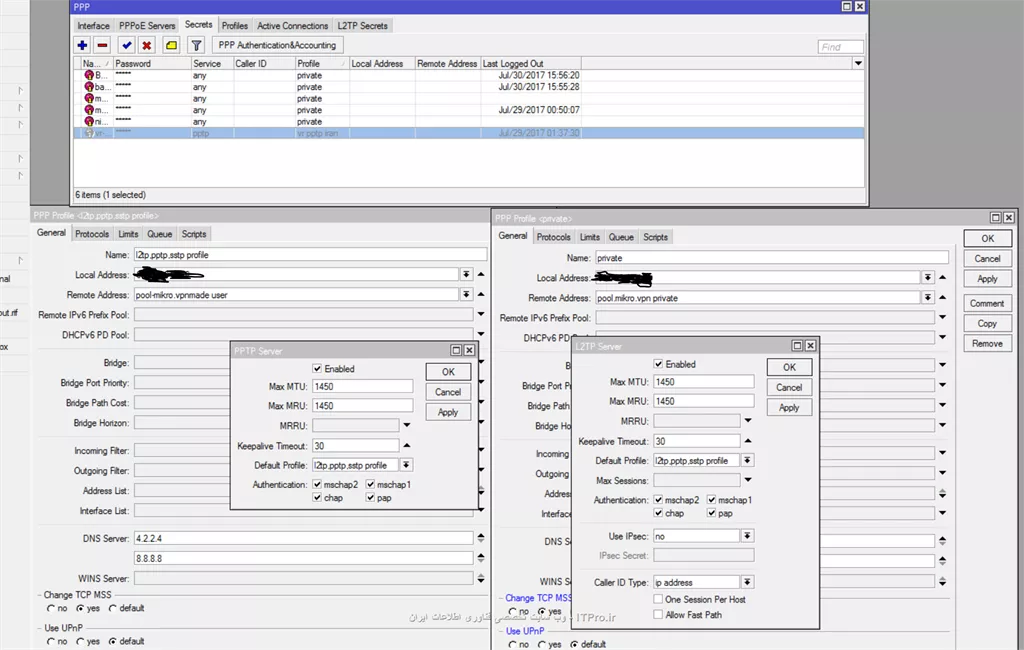Click the red minus Remove secret icon
1024x650 pixels.
click(103, 45)
